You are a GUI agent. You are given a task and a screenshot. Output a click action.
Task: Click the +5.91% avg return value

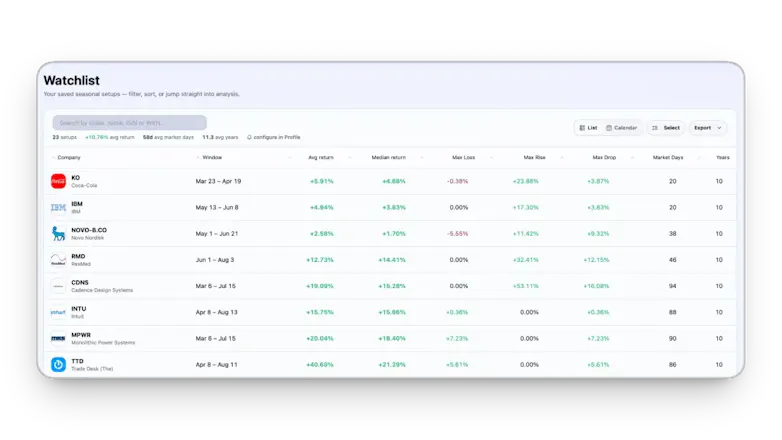click(322, 181)
